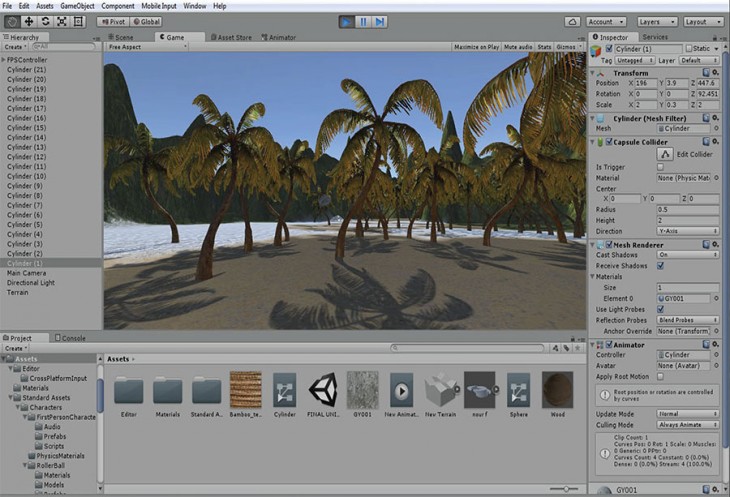730x497 pixels.
Task: Open the Cast Shadows dropdown
Action: tap(687, 255)
